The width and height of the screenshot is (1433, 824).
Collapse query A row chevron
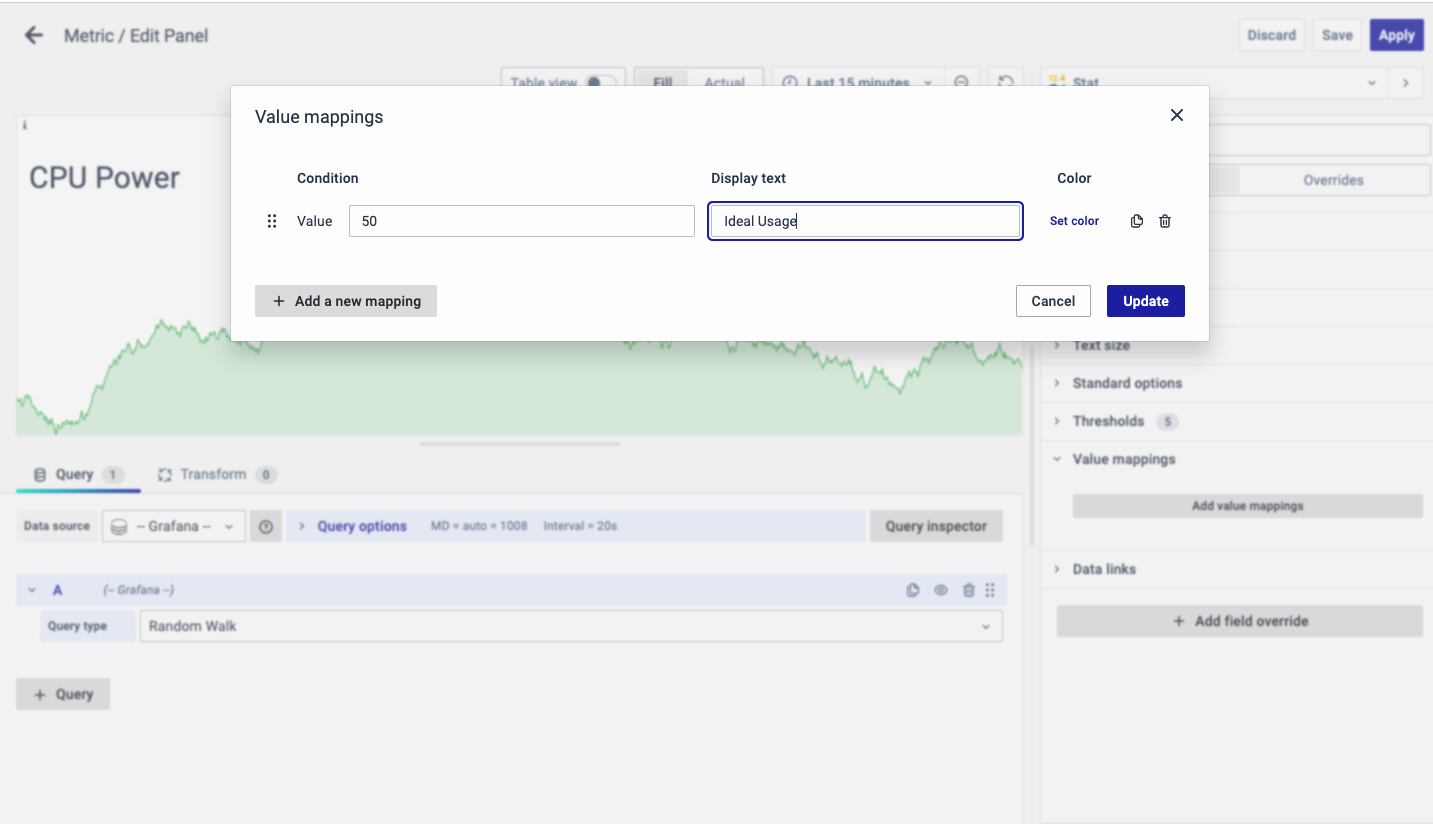pos(32,590)
